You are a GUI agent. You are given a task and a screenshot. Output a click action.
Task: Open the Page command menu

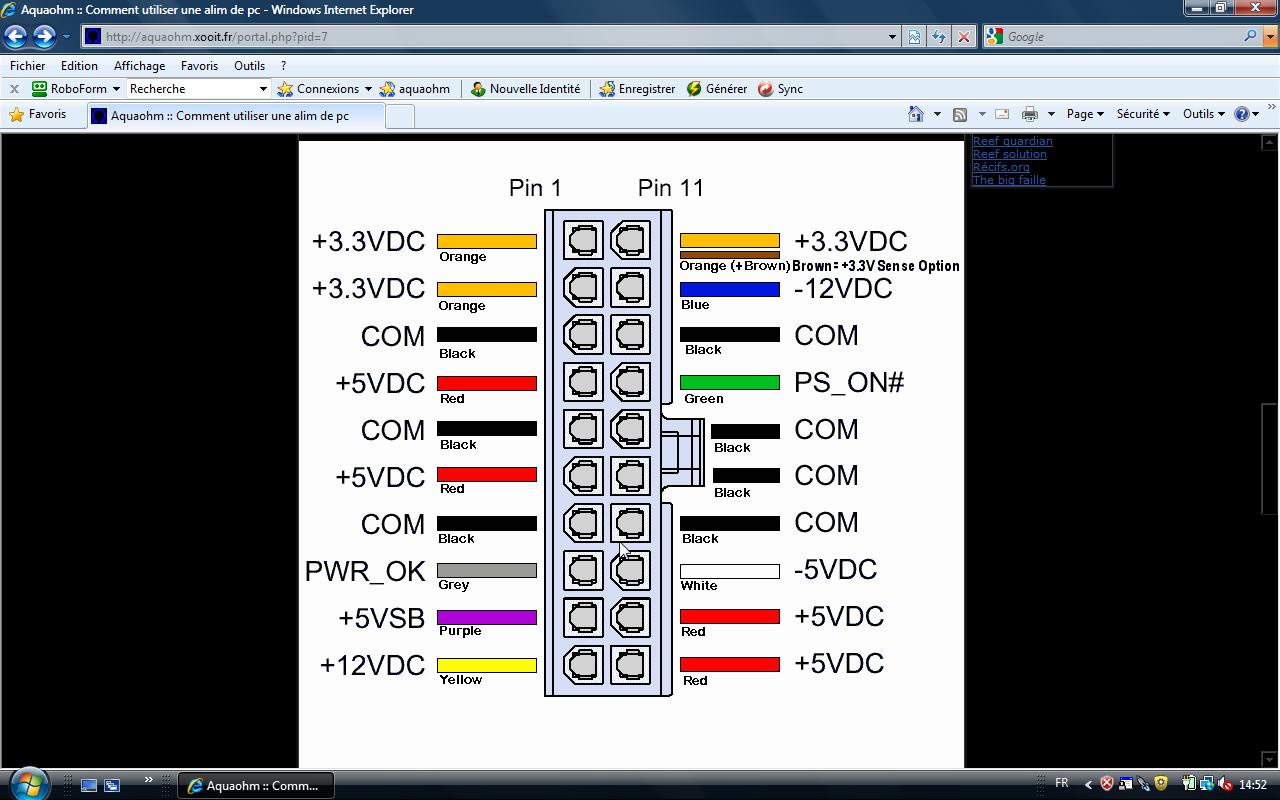[1085, 114]
